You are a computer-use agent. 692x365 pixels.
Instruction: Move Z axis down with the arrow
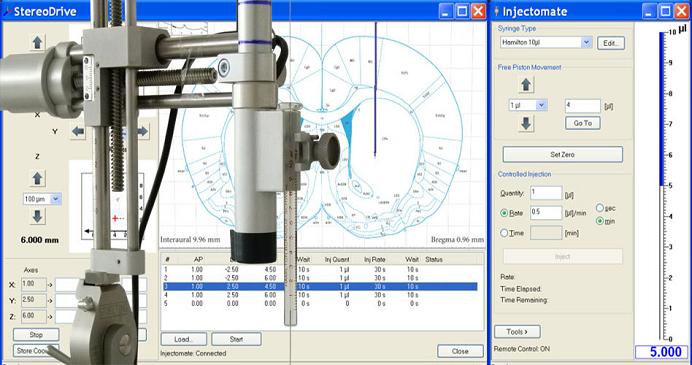tap(38, 216)
